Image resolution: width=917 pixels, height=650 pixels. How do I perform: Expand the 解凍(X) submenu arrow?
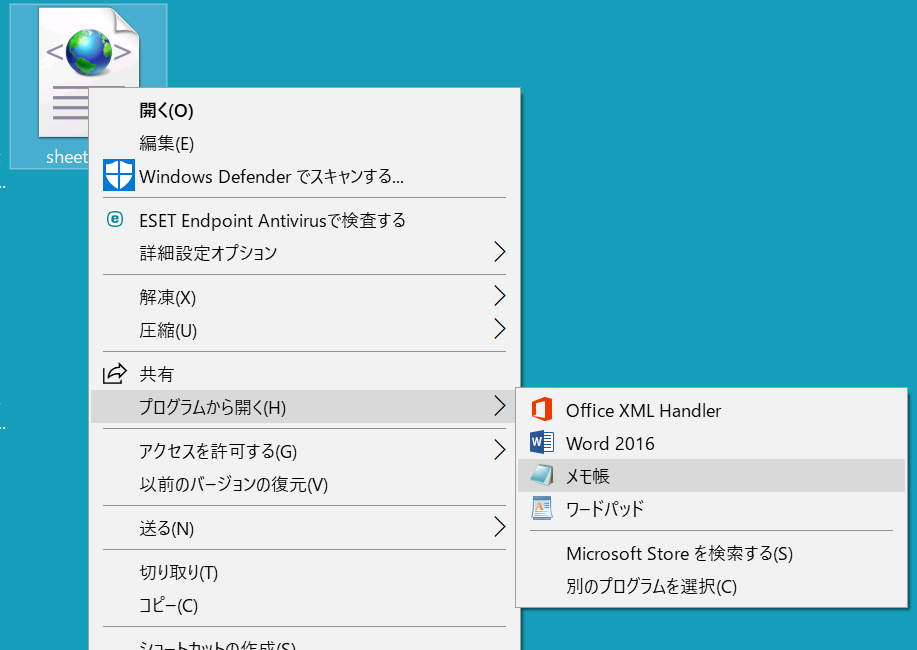[499, 296]
